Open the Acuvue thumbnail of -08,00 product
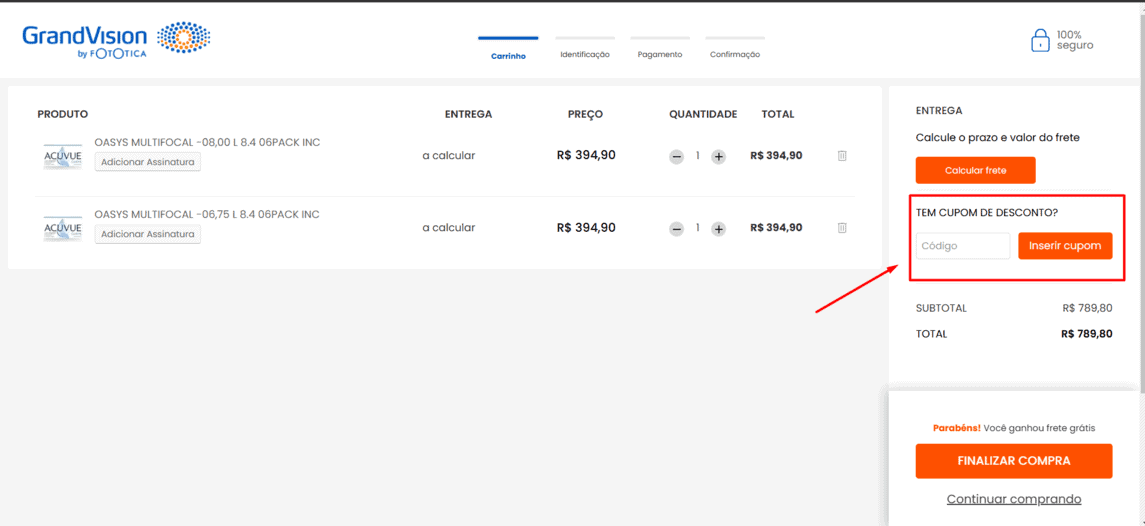Viewport: 1145px width, 526px height. pos(63,157)
